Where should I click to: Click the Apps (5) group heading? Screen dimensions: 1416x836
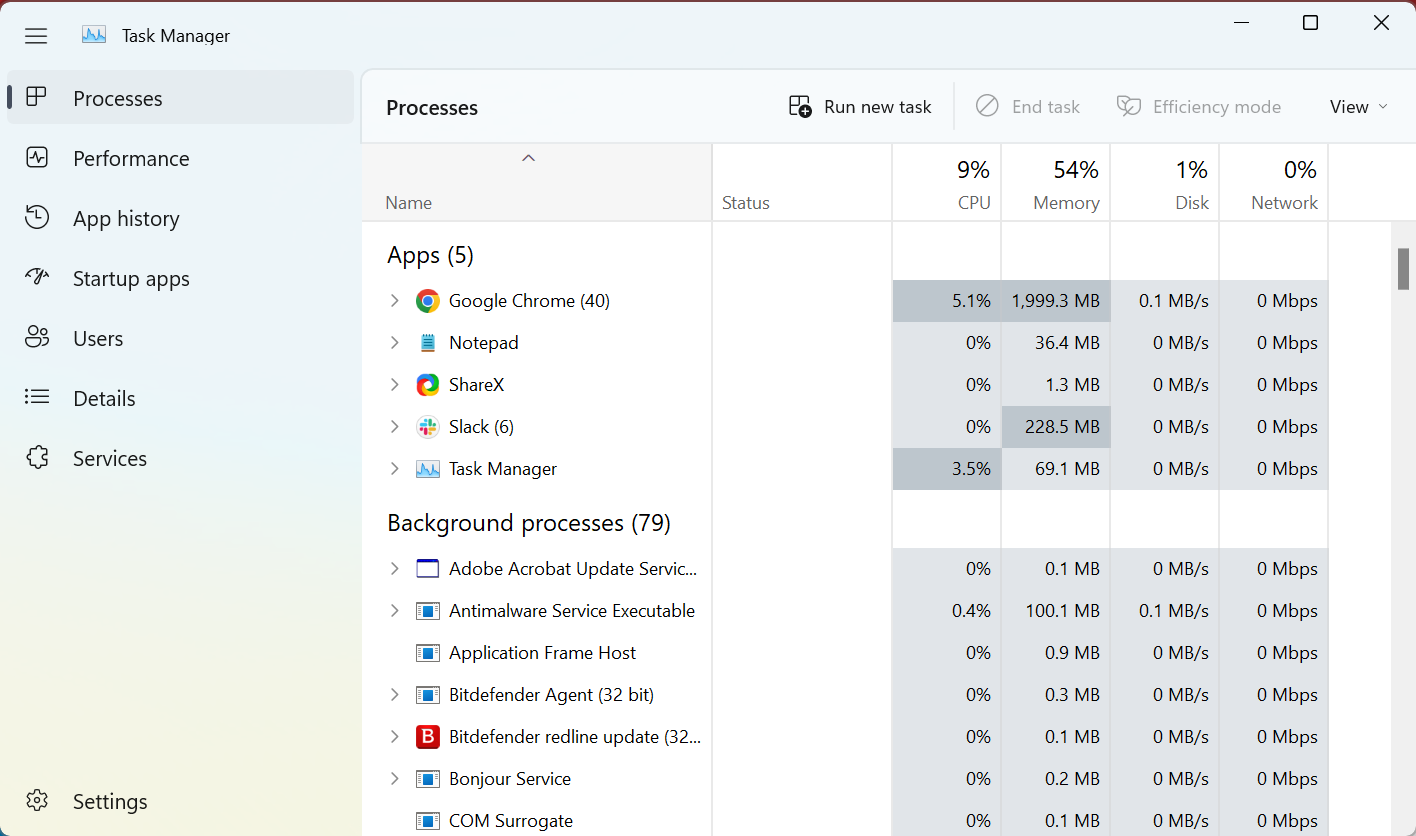[x=430, y=255]
